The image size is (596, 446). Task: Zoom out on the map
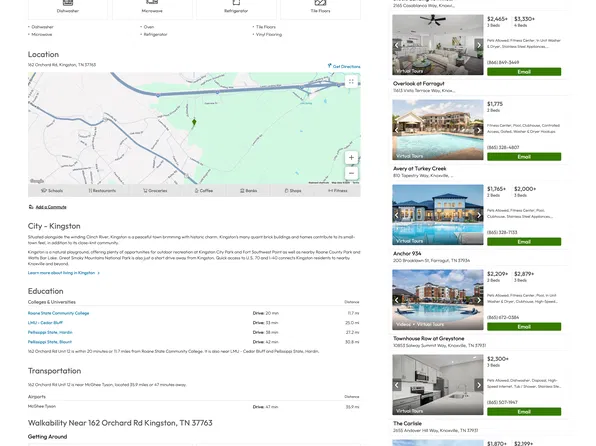click(351, 173)
